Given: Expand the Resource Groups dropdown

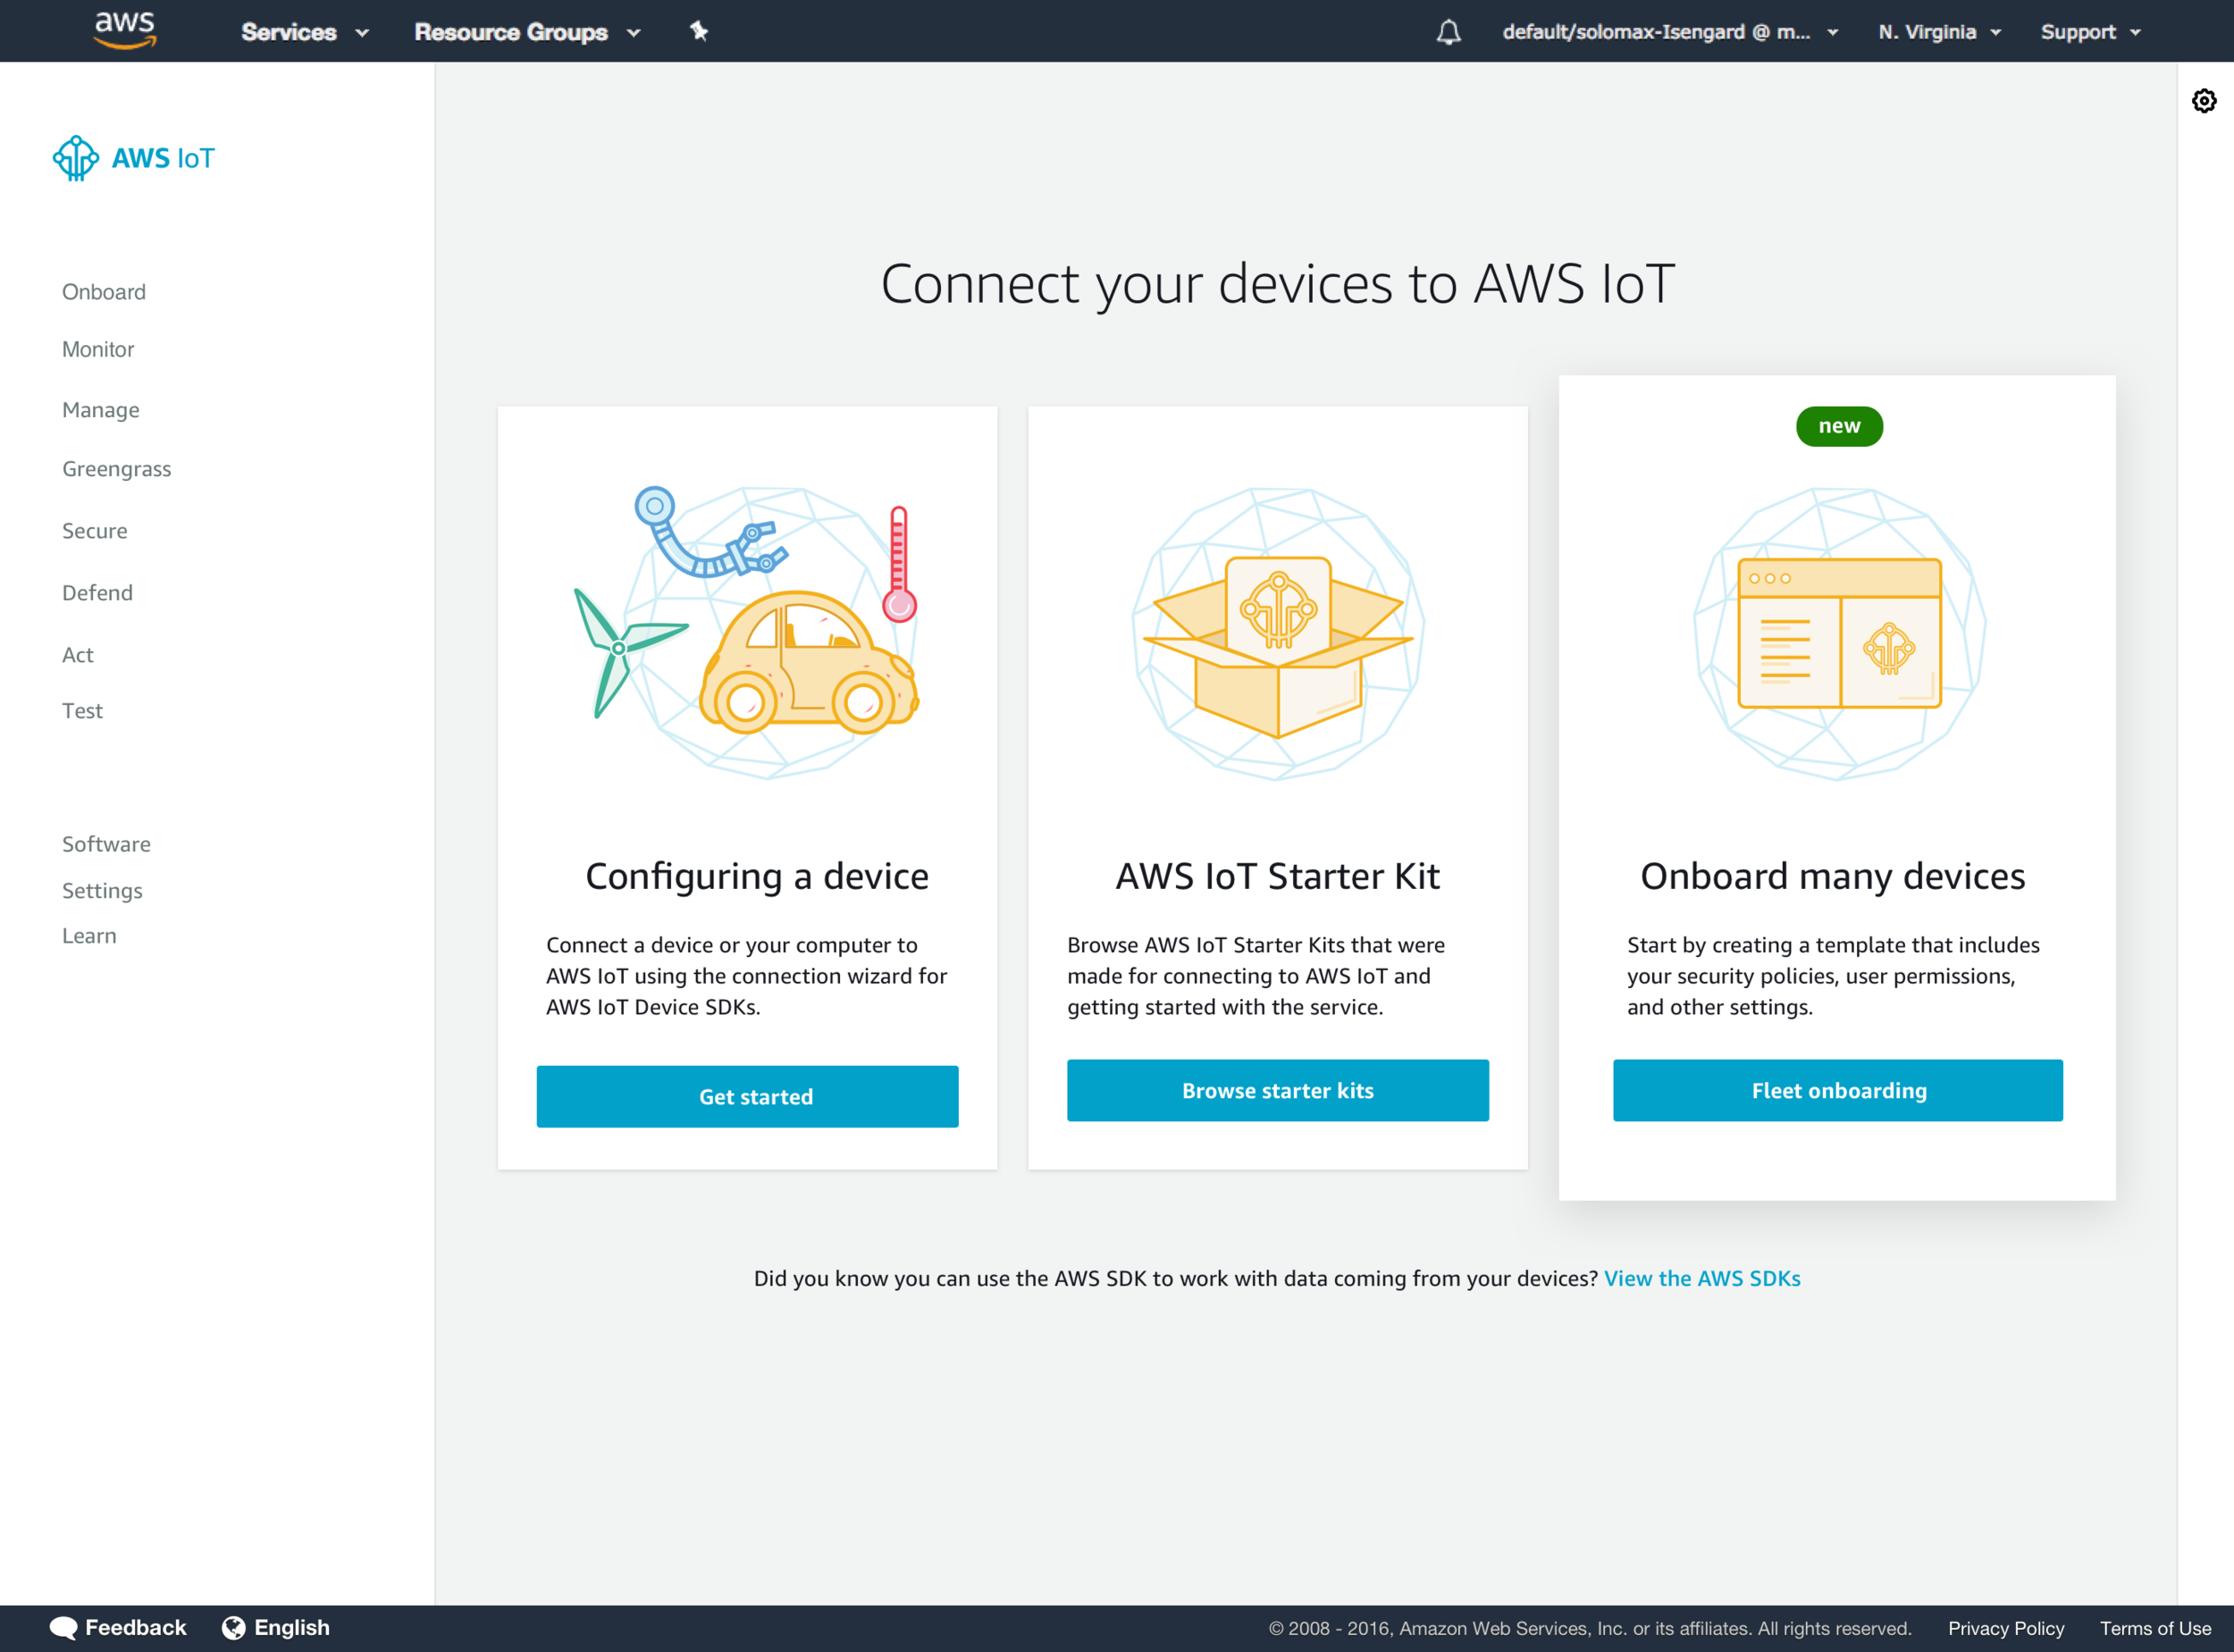Looking at the screenshot, I should tap(527, 32).
